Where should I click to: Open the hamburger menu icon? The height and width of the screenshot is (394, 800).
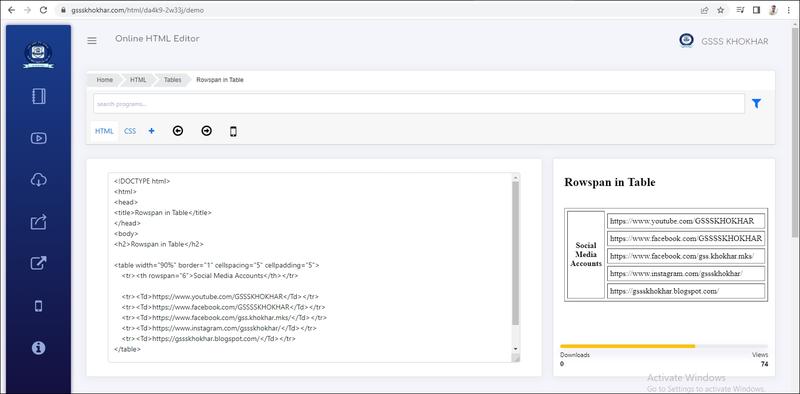pos(92,41)
